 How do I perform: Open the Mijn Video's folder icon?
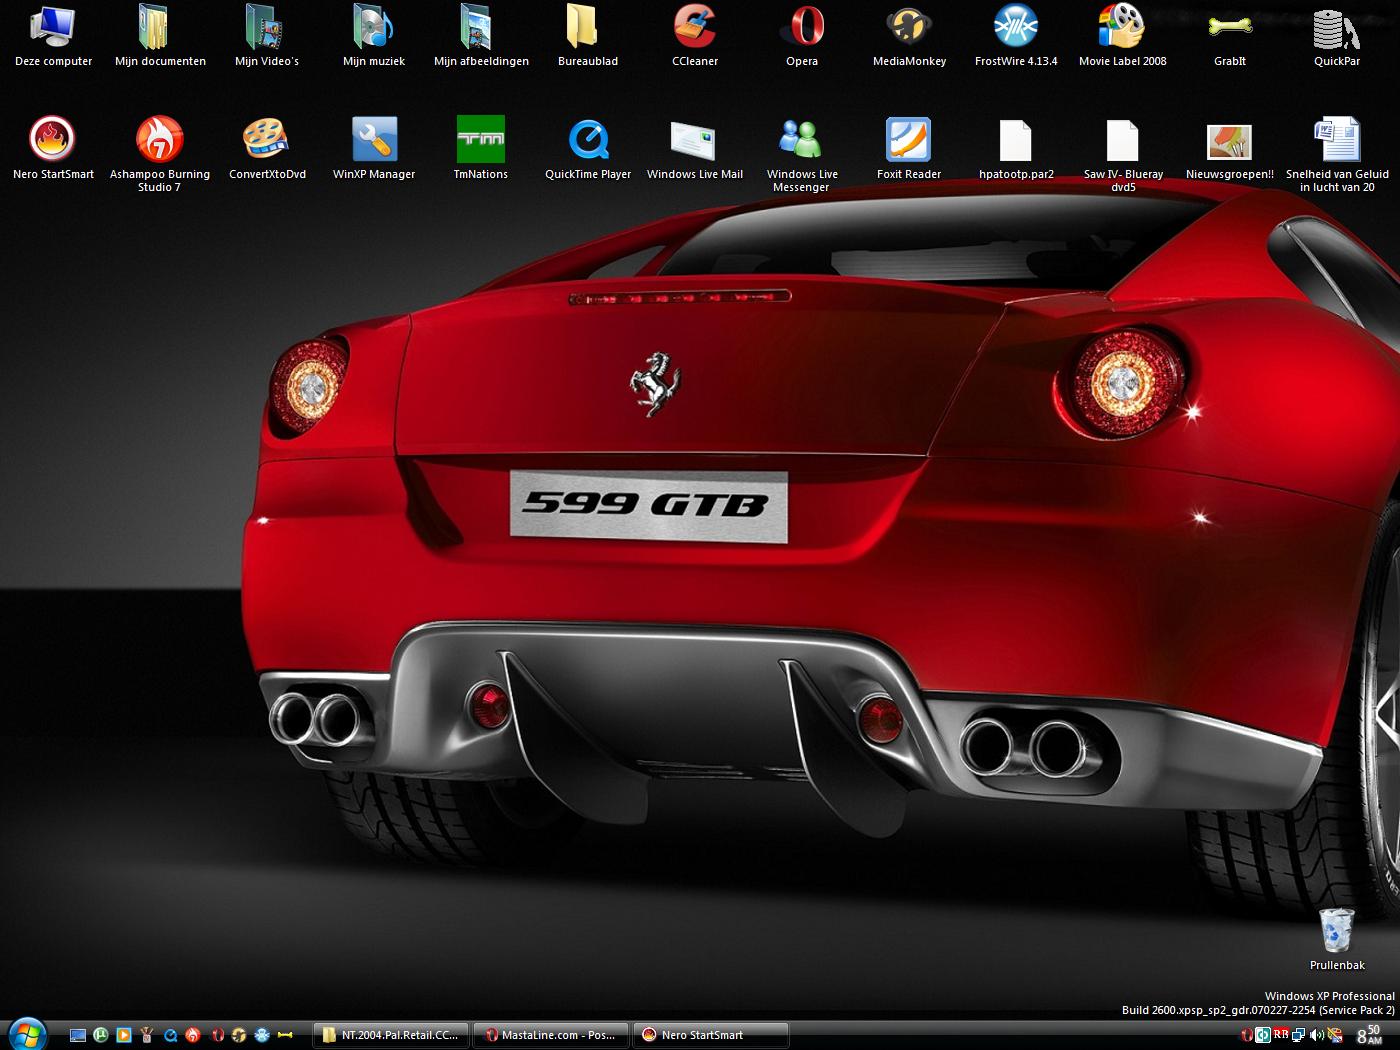267,36
